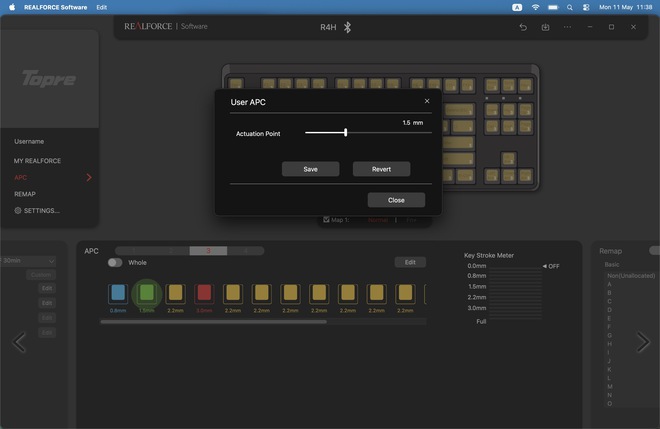Select yellow 2.2mm swatch between green and red
Viewport: 660px width, 429px height.
[176, 293]
